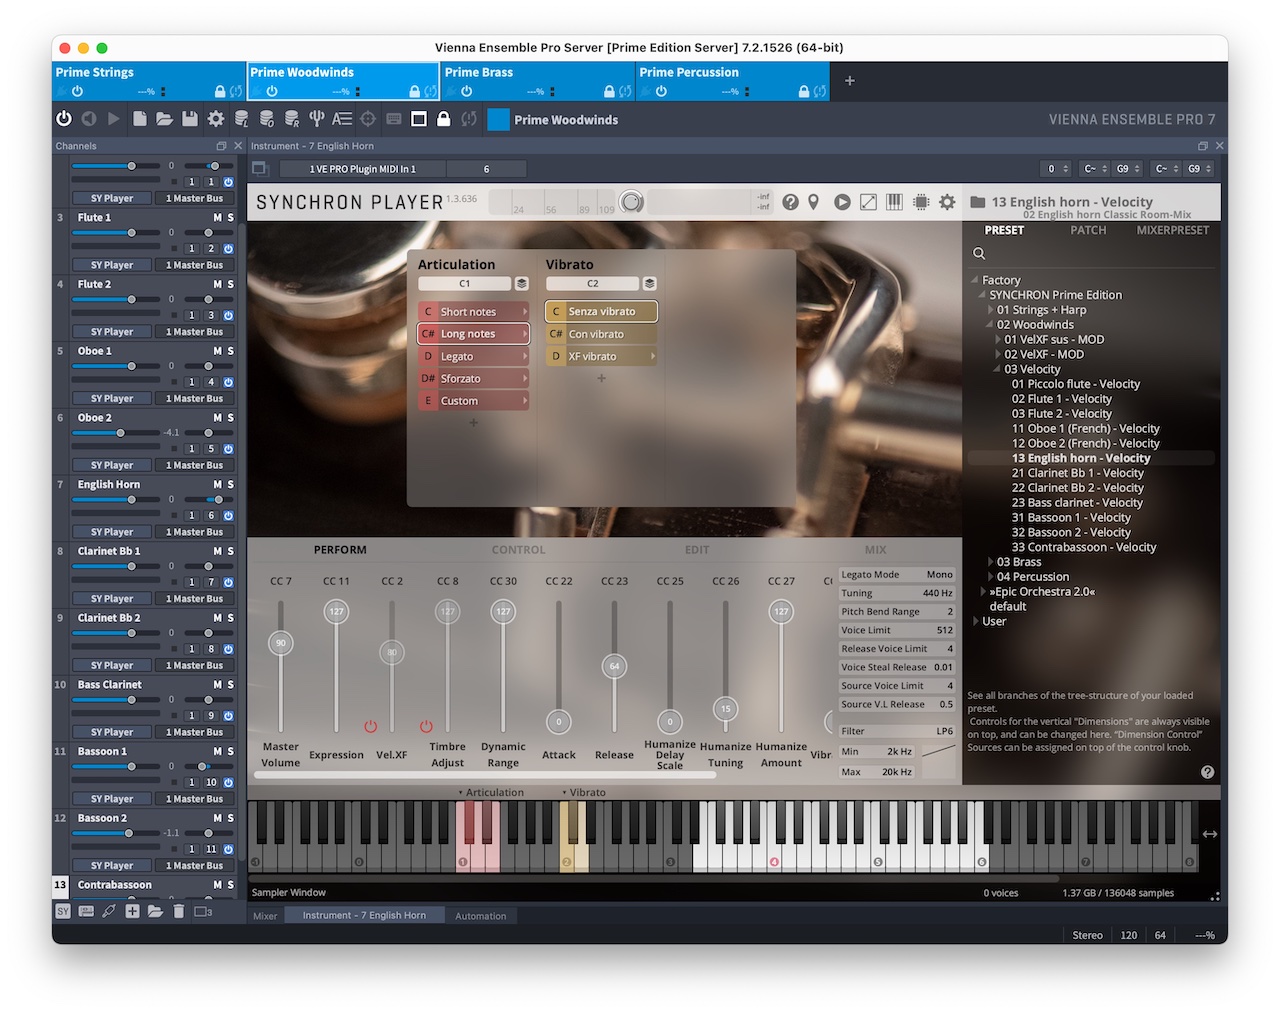Click the database L icon in the toolbar

(x=241, y=119)
